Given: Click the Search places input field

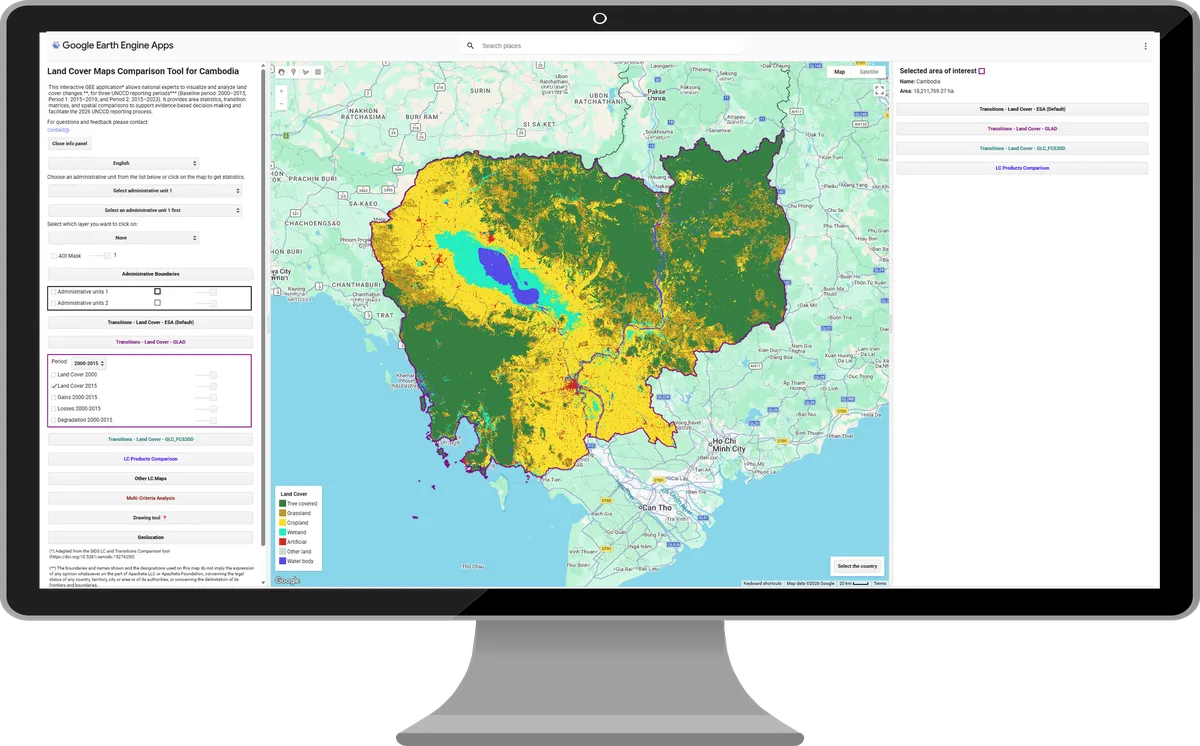Looking at the screenshot, I should coord(605,46).
